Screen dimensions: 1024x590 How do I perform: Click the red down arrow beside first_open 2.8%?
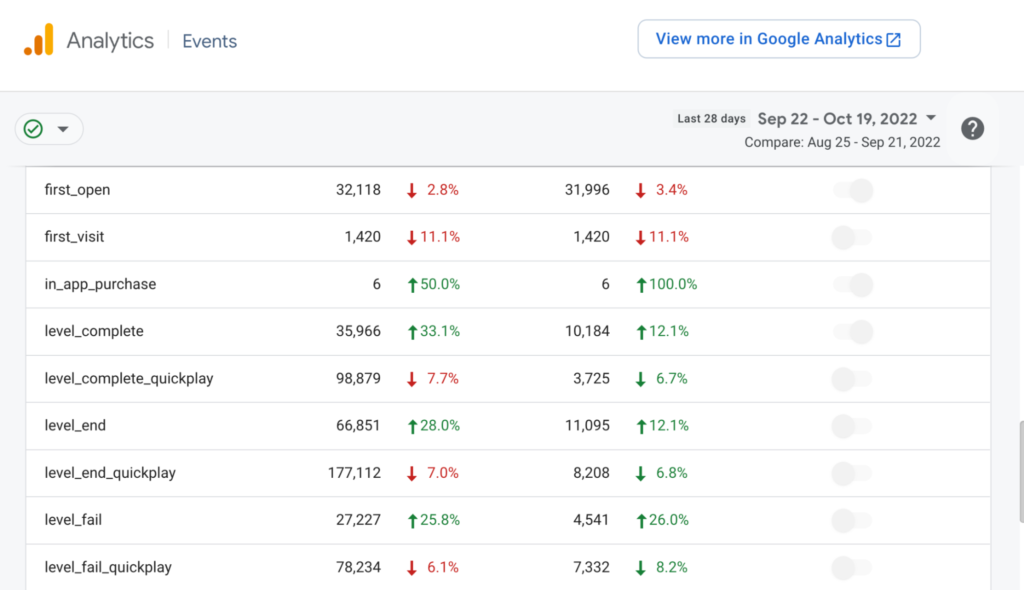[412, 190]
